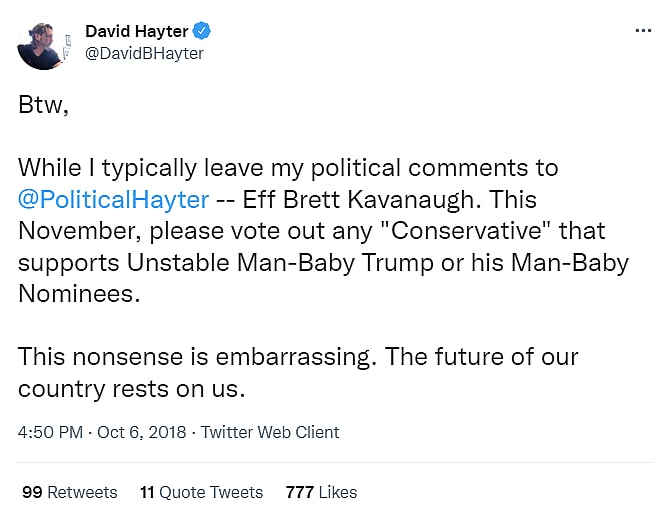The image size is (664, 511).
Task: Follow the @PoliticalHayter mention link
Action: (x=113, y=199)
